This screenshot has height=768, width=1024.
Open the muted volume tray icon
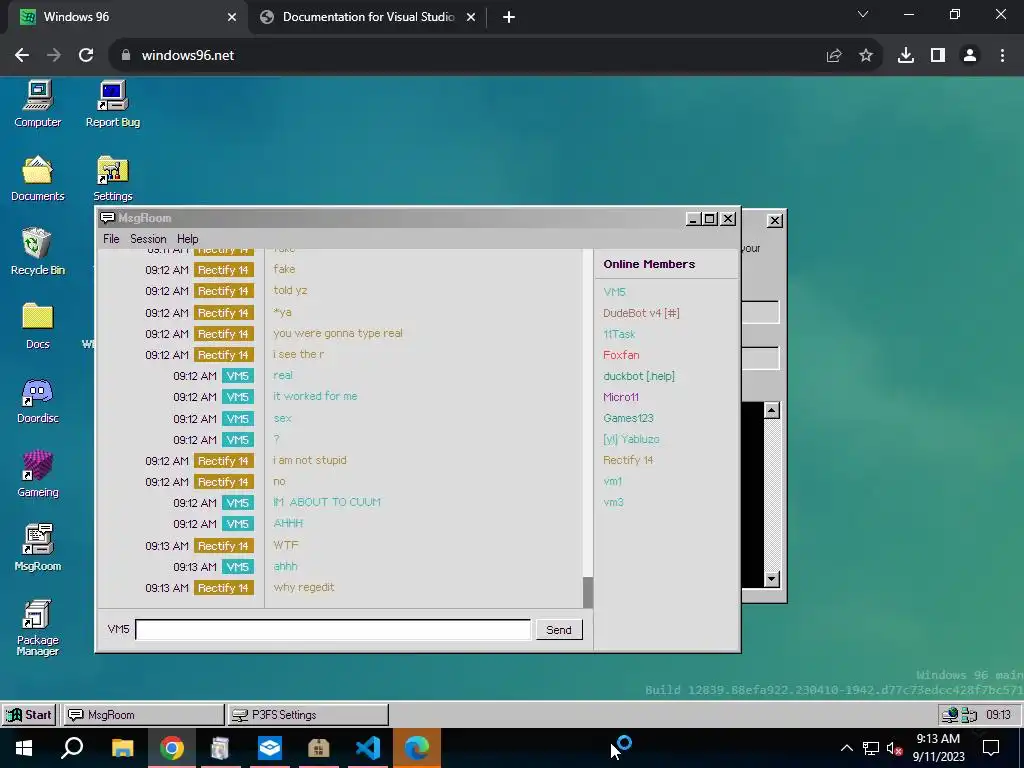[x=895, y=748]
